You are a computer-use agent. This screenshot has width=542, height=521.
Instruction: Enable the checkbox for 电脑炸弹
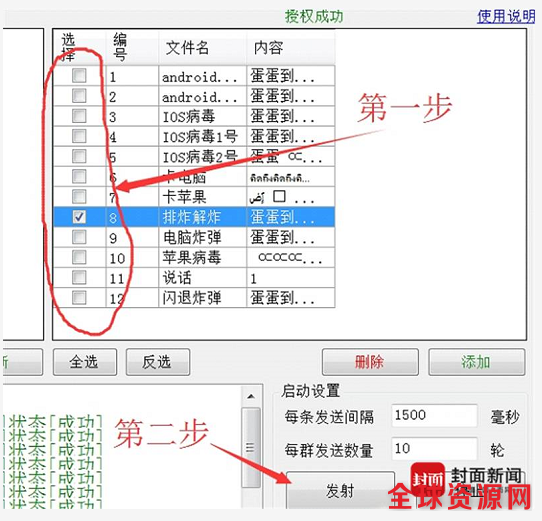79,237
